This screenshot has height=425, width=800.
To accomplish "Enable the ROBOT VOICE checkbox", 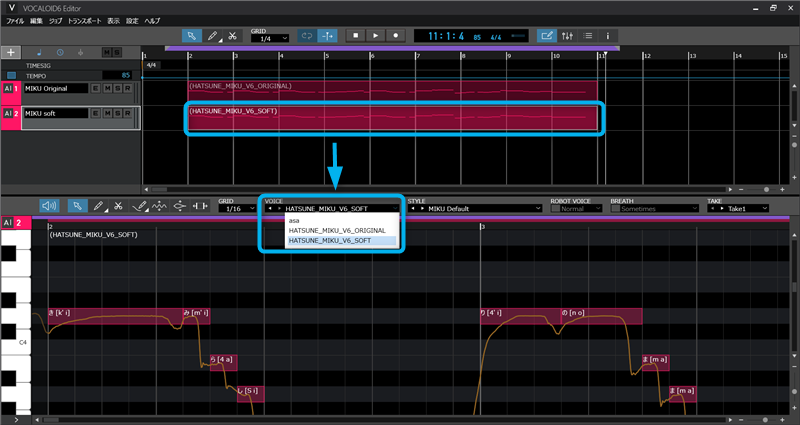I will [x=555, y=209].
